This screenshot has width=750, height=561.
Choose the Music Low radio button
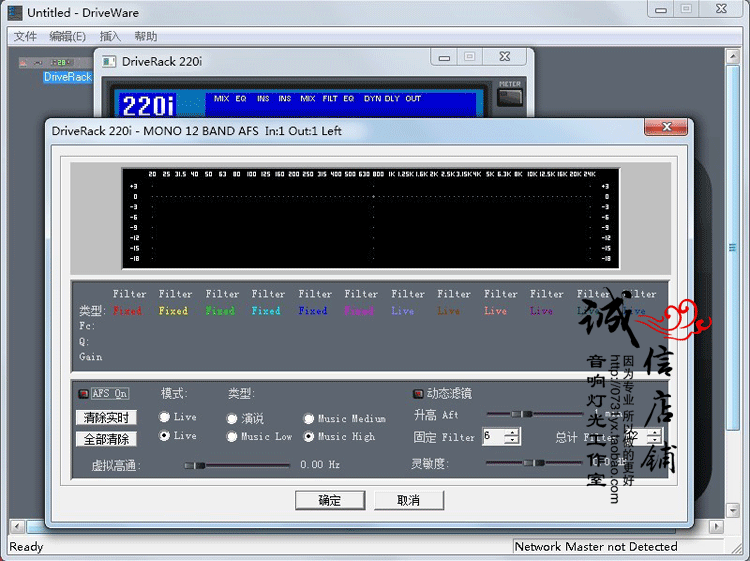pos(232,437)
